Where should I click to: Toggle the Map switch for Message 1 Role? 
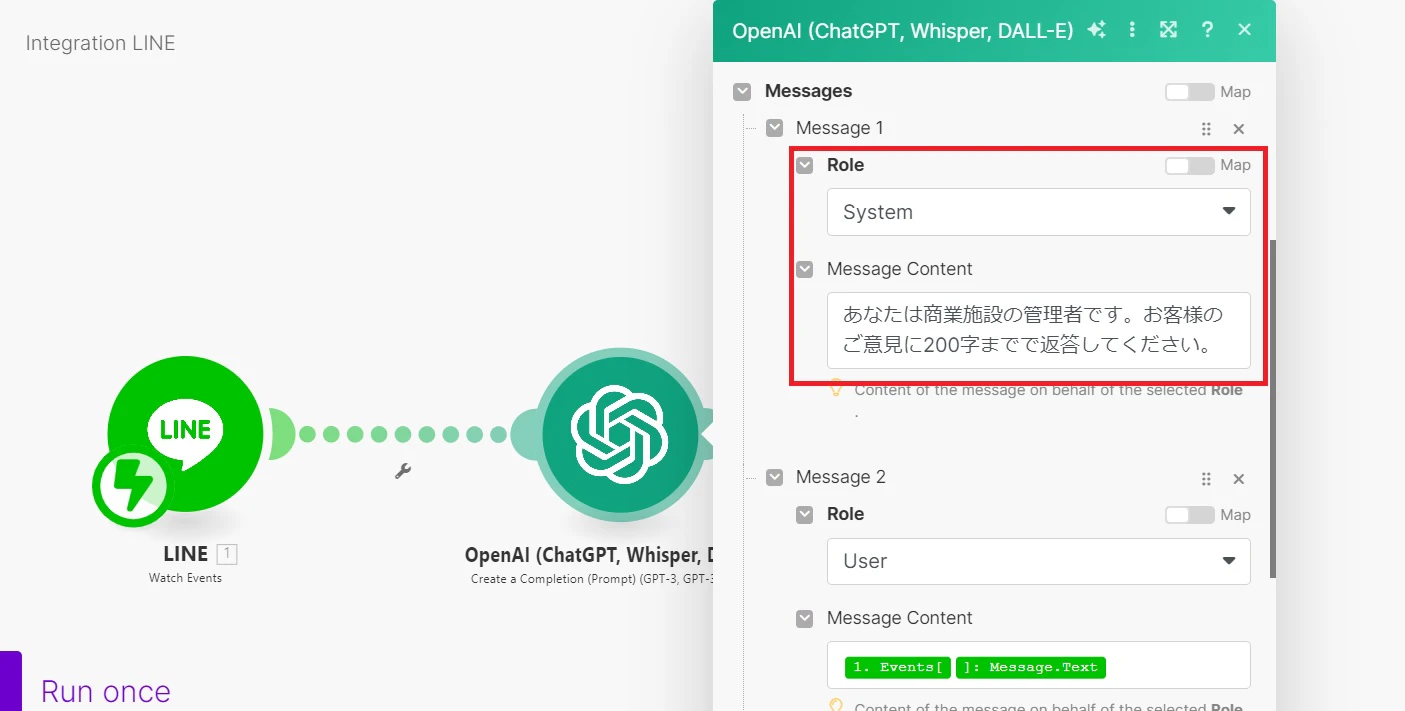[x=1189, y=165]
